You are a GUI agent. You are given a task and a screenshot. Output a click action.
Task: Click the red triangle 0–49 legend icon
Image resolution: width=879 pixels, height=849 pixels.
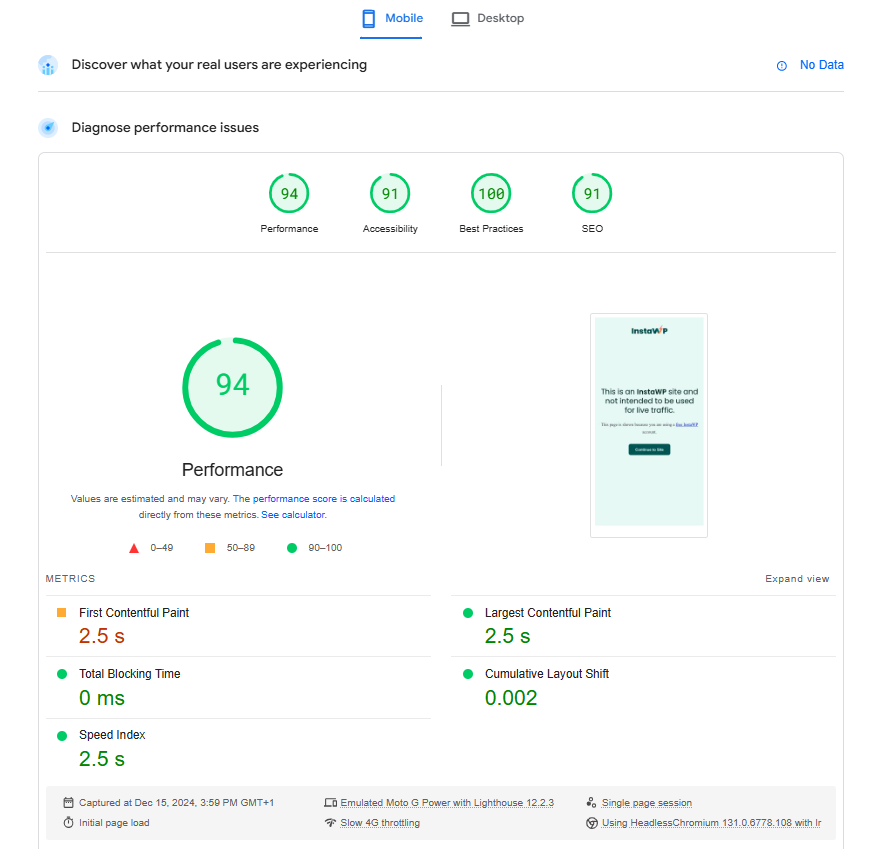pyautogui.click(x=134, y=548)
